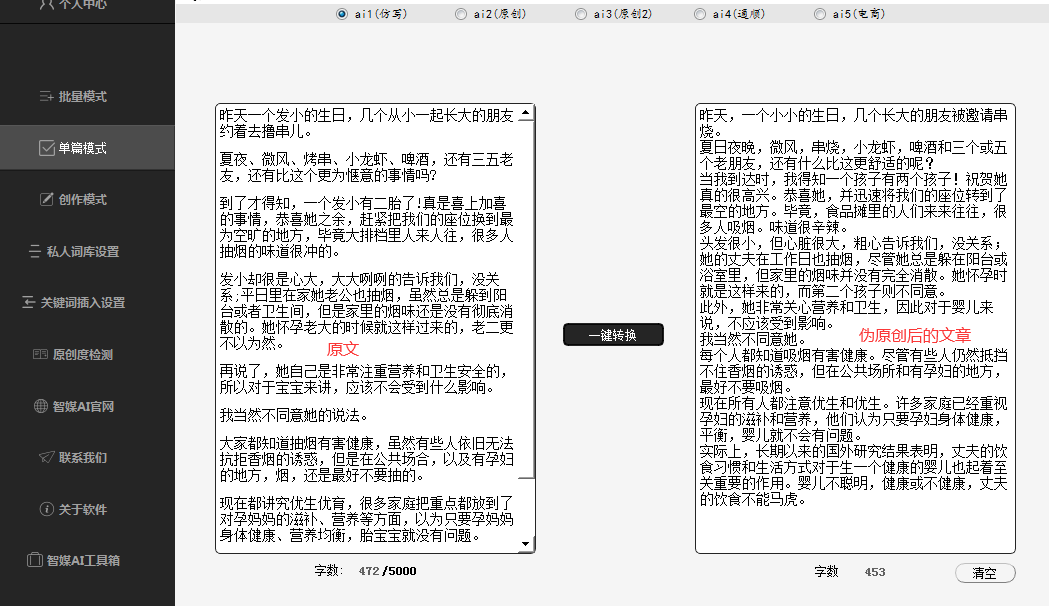The width and height of the screenshot is (1049, 606).
Task: Click the 清空 button
Action: [x=985, y=573]
